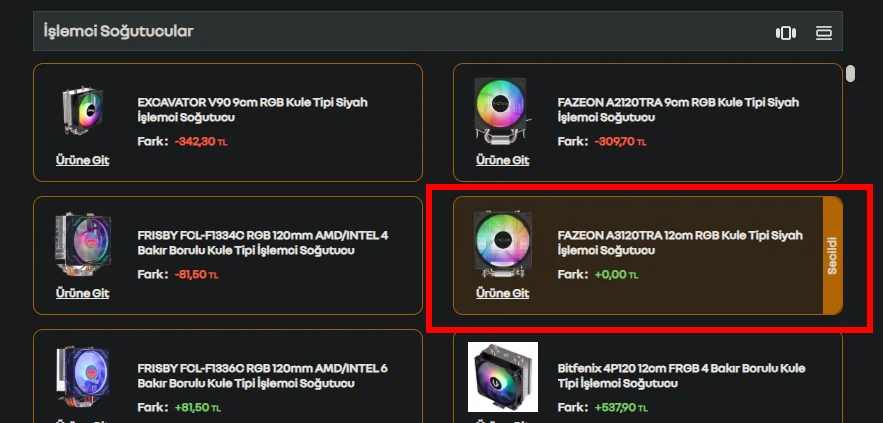
Task: Open EXCAVATOR V90 cooler product image
Action: [x=82, y=110]
